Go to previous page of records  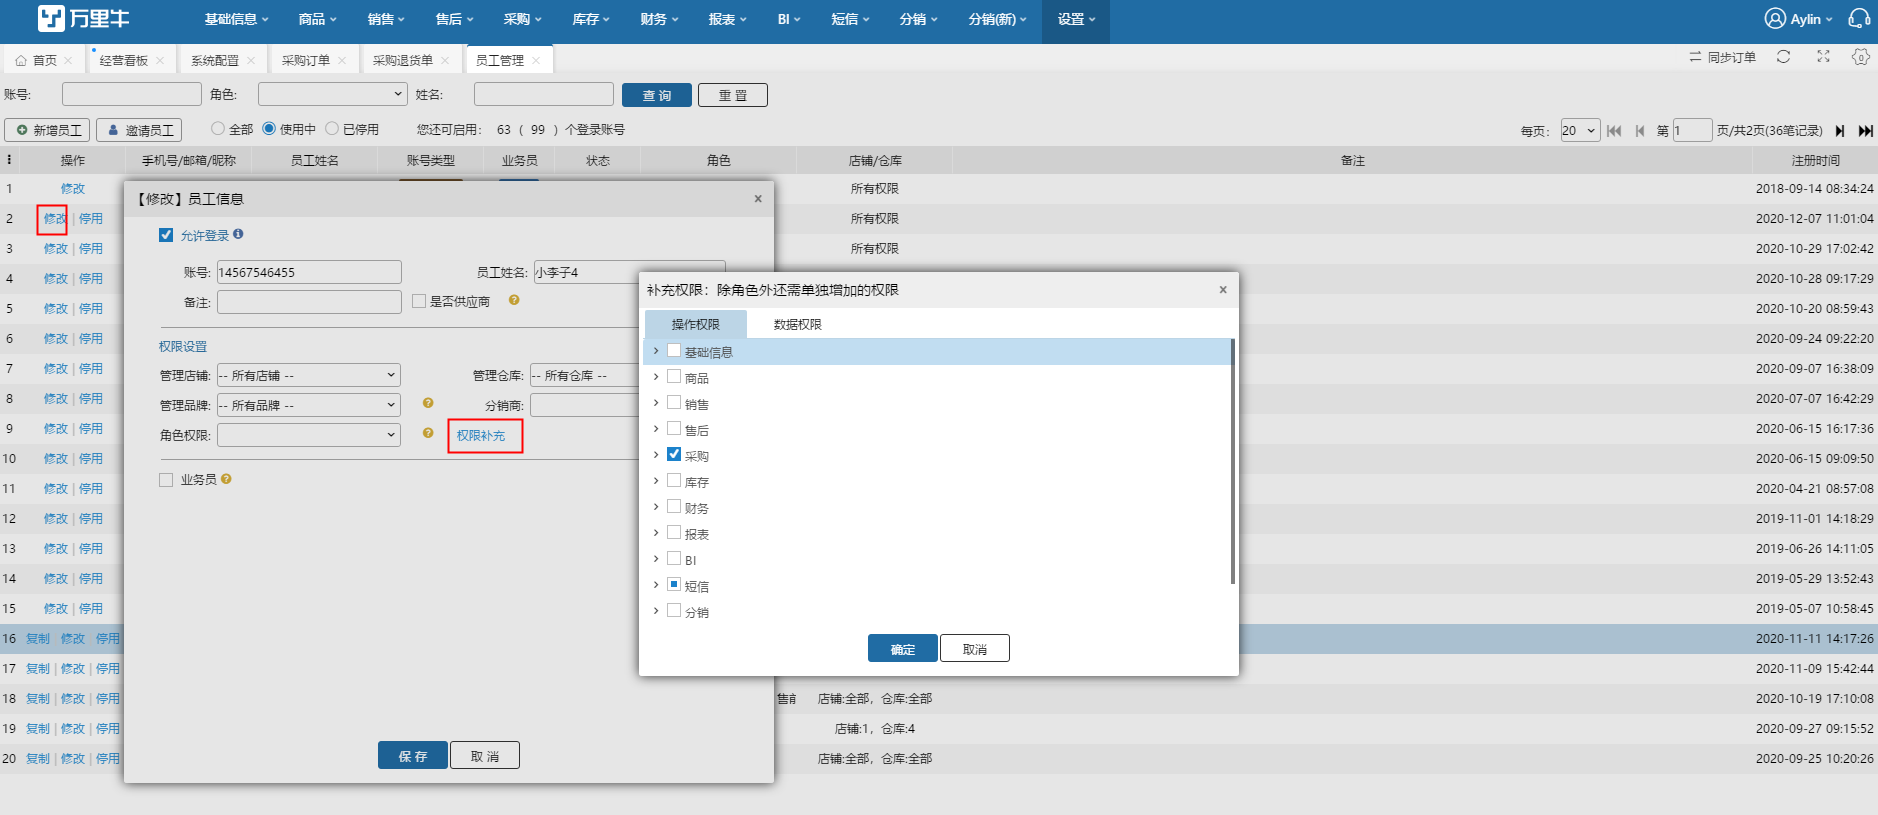click(1640, 131)
